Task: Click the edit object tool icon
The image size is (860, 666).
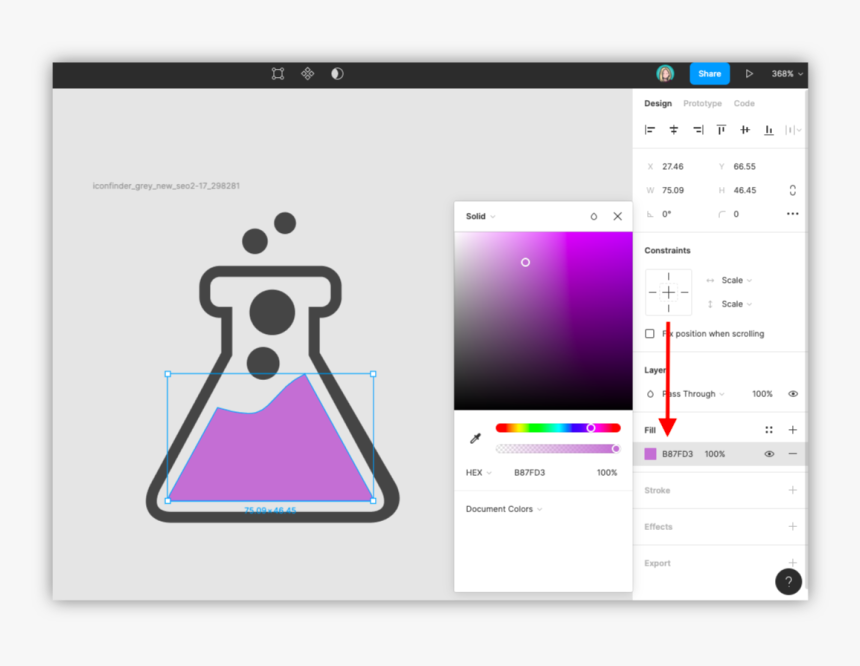Action: point(278,74)
